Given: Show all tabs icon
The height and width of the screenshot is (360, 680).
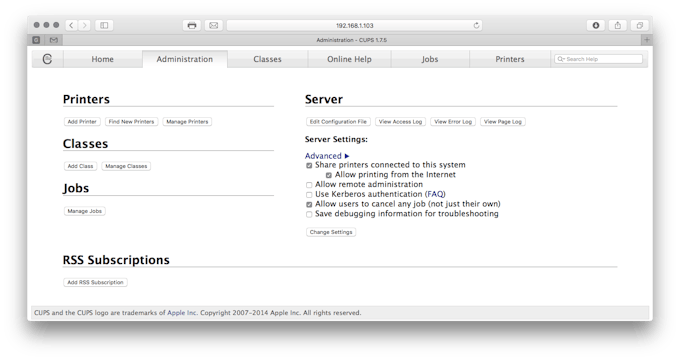Looking at the screenshot, I should (x=640, y=25).
